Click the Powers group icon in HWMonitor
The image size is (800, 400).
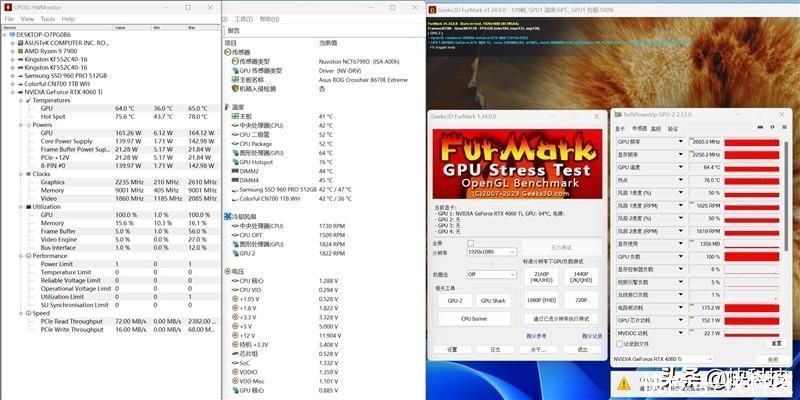coord(29,125)
